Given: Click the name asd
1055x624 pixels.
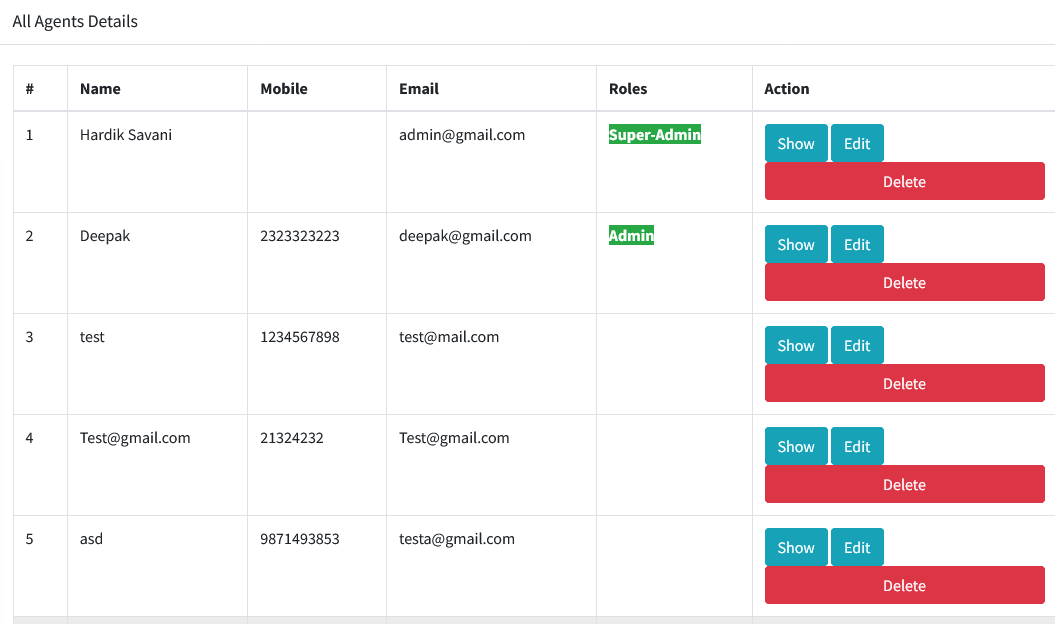Looking at the screenshot, I should [x=92, y=539].
